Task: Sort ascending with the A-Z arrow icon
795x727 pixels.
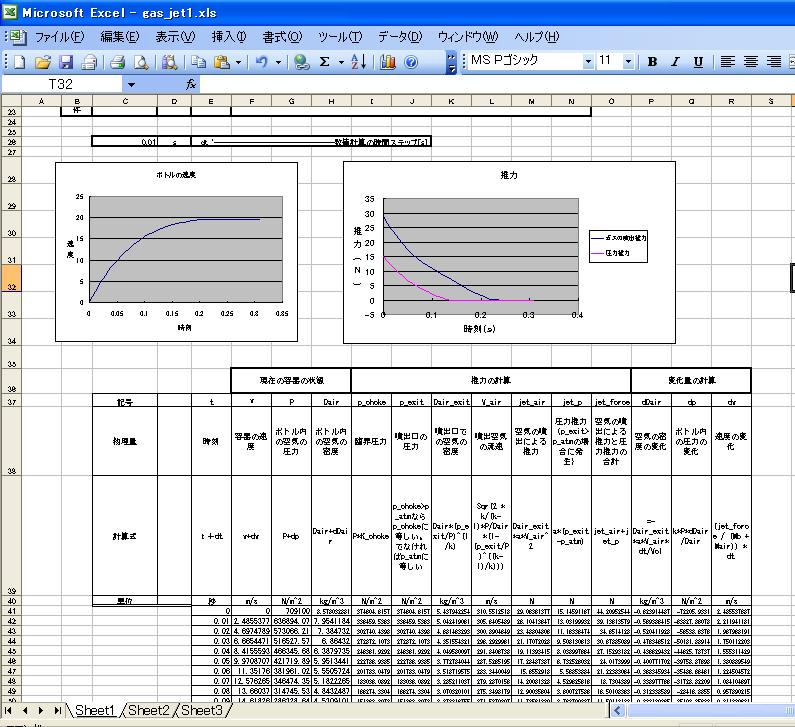Action: [x=358, y=62]
